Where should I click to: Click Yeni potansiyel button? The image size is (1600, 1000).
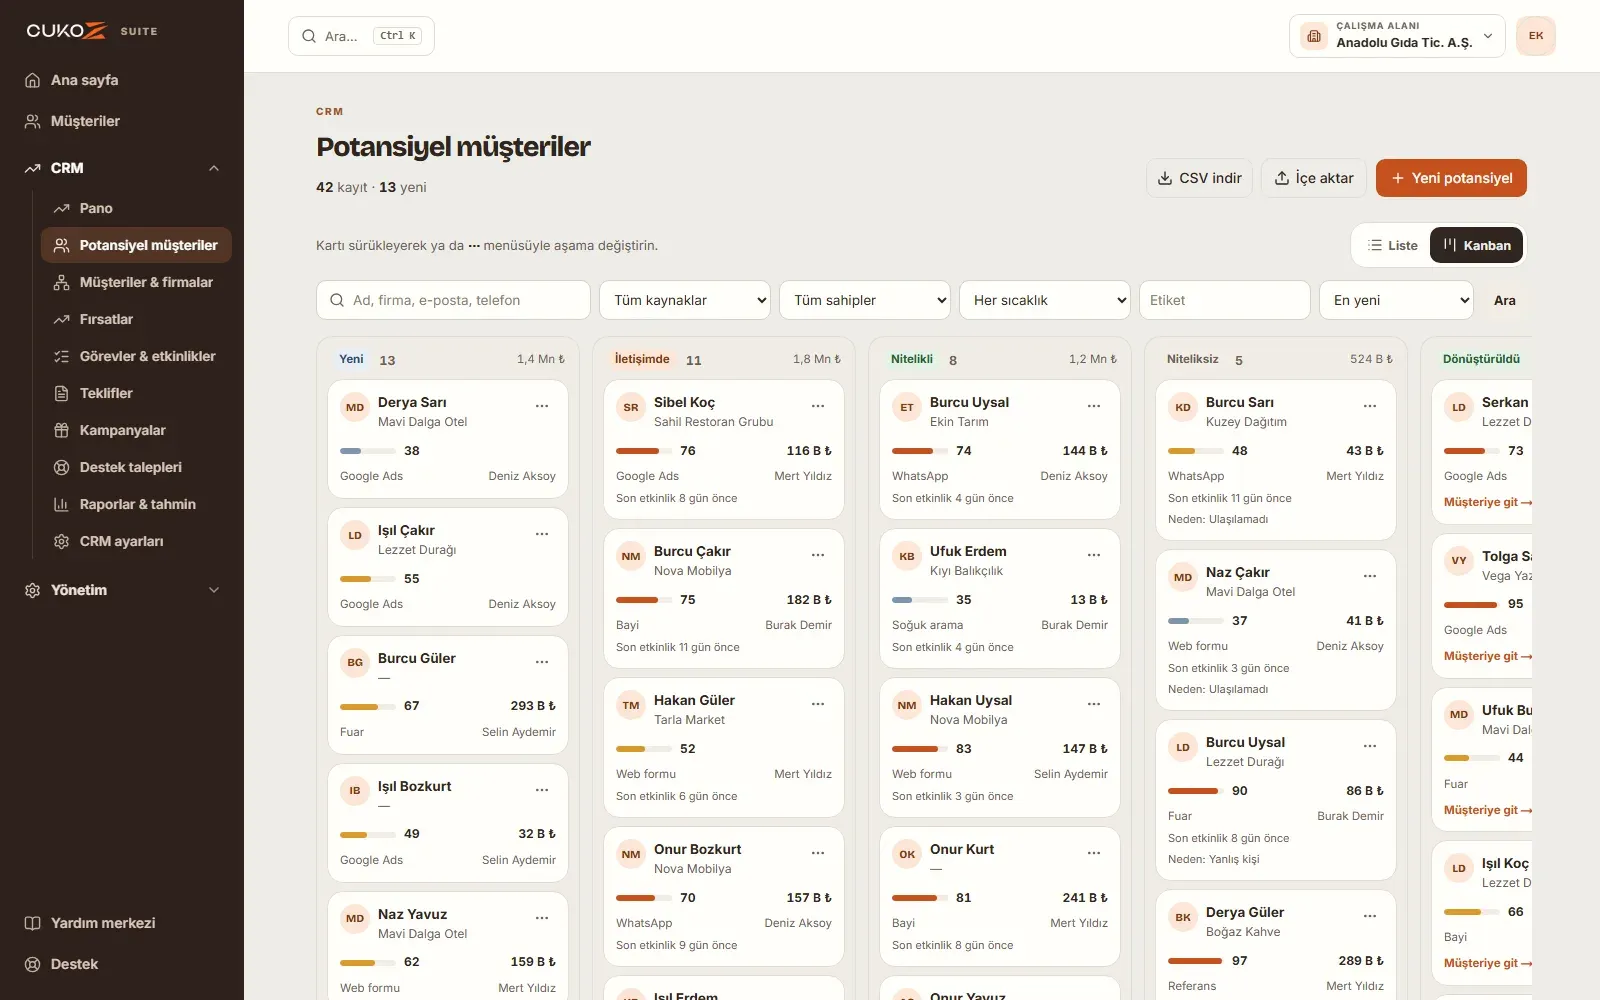click(1451, 178)
